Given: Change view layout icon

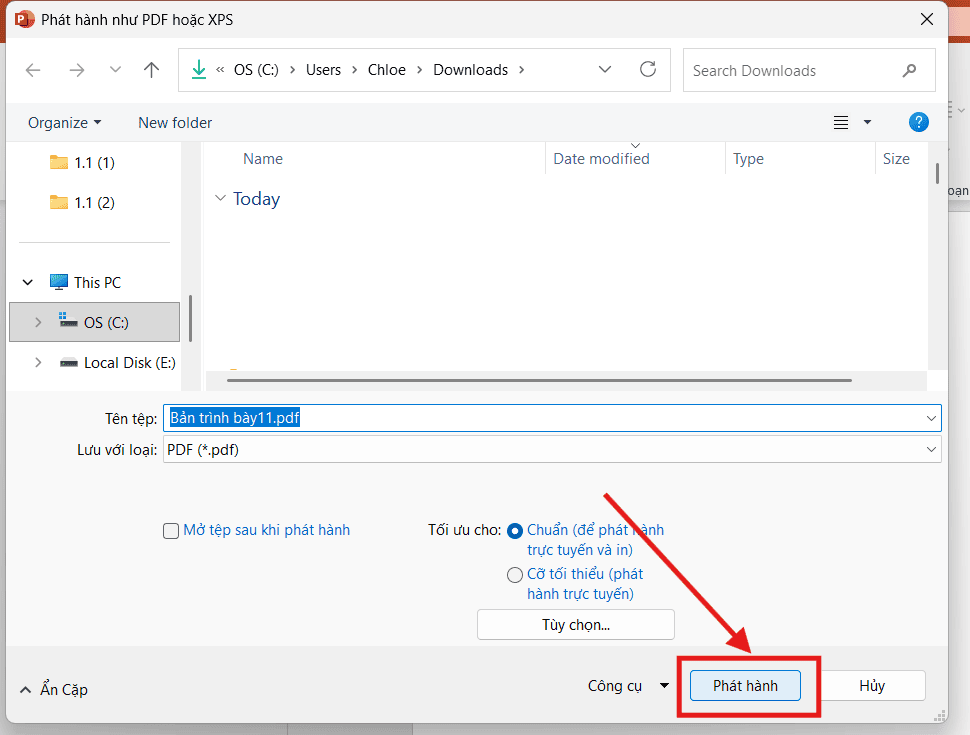Looking at the screenshot, I should [841, 122].
